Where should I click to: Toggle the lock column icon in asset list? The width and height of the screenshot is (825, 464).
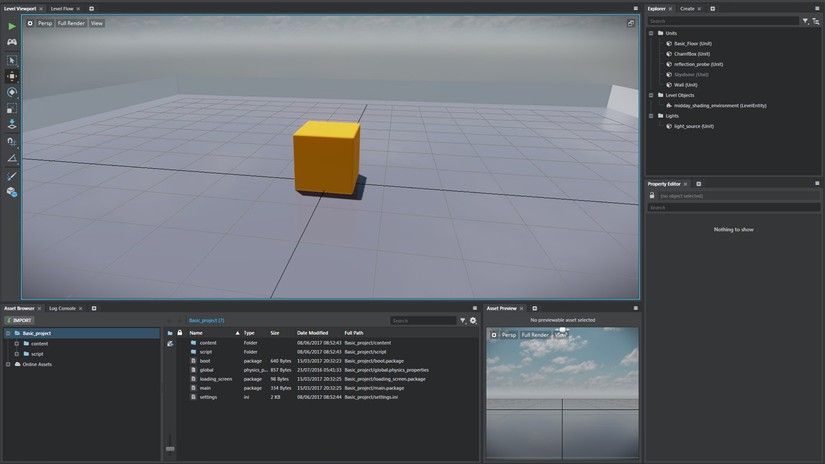[179, 333]
